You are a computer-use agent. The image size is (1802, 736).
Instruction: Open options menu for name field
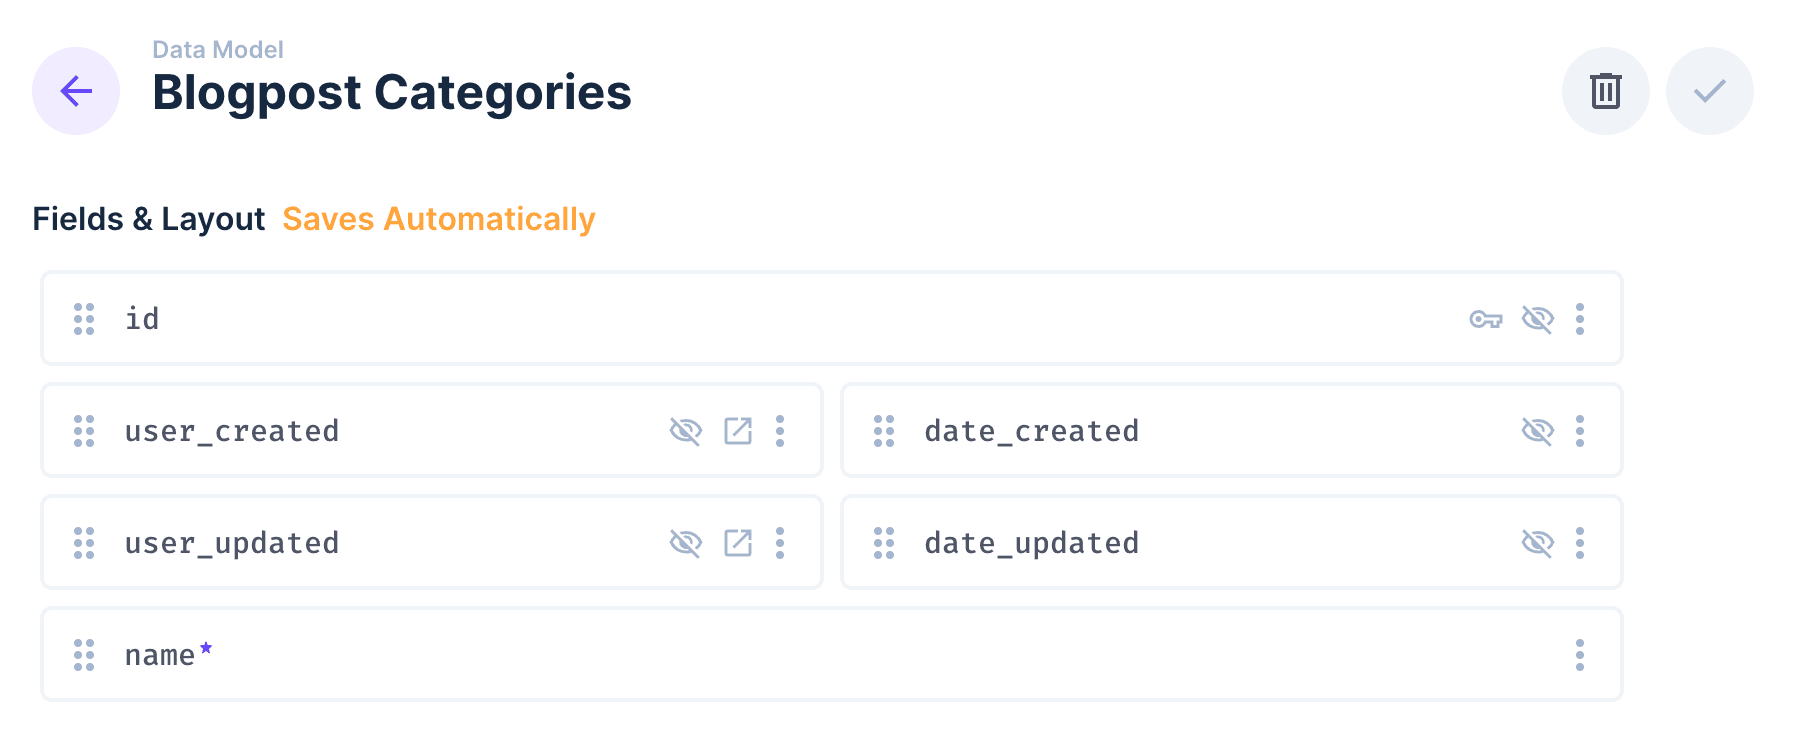[1580, 655]
